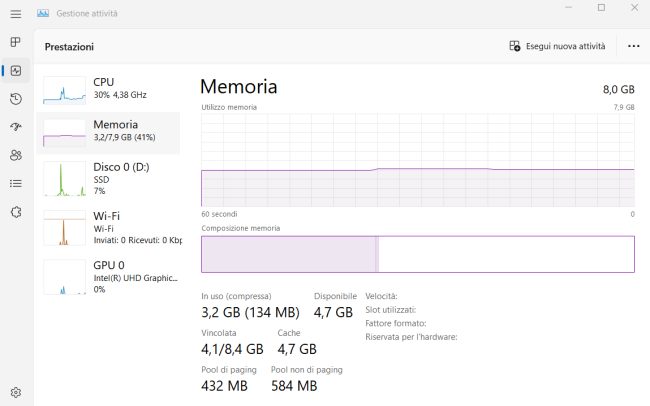Click the 60 secondi axis label
650x406 pixels.
[219, 214]
